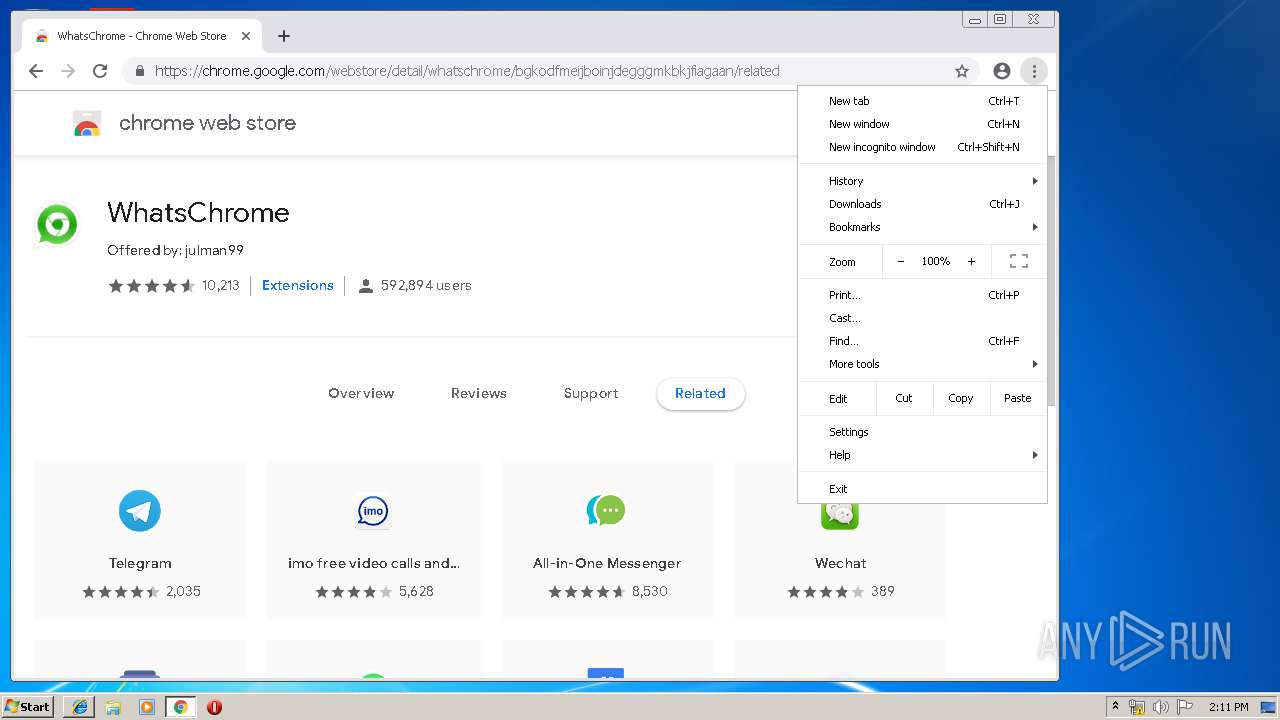Select New window menu item
This screenshot has height=720, width=1280.
tap(922, 124)
